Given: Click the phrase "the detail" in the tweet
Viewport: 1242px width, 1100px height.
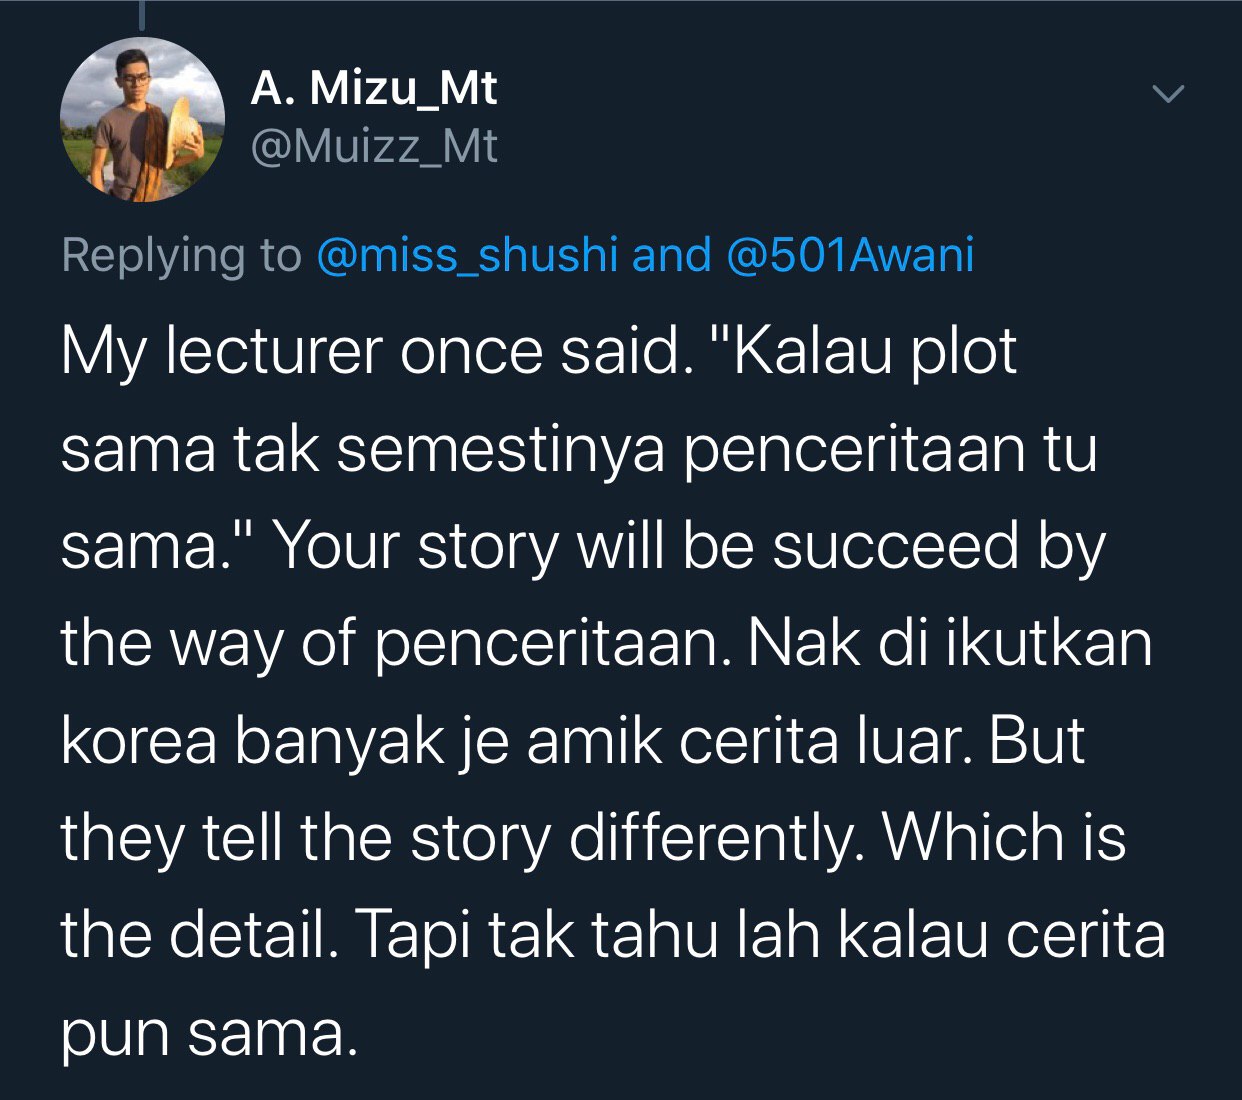Looking at the screenshot, I should point(197,935).
